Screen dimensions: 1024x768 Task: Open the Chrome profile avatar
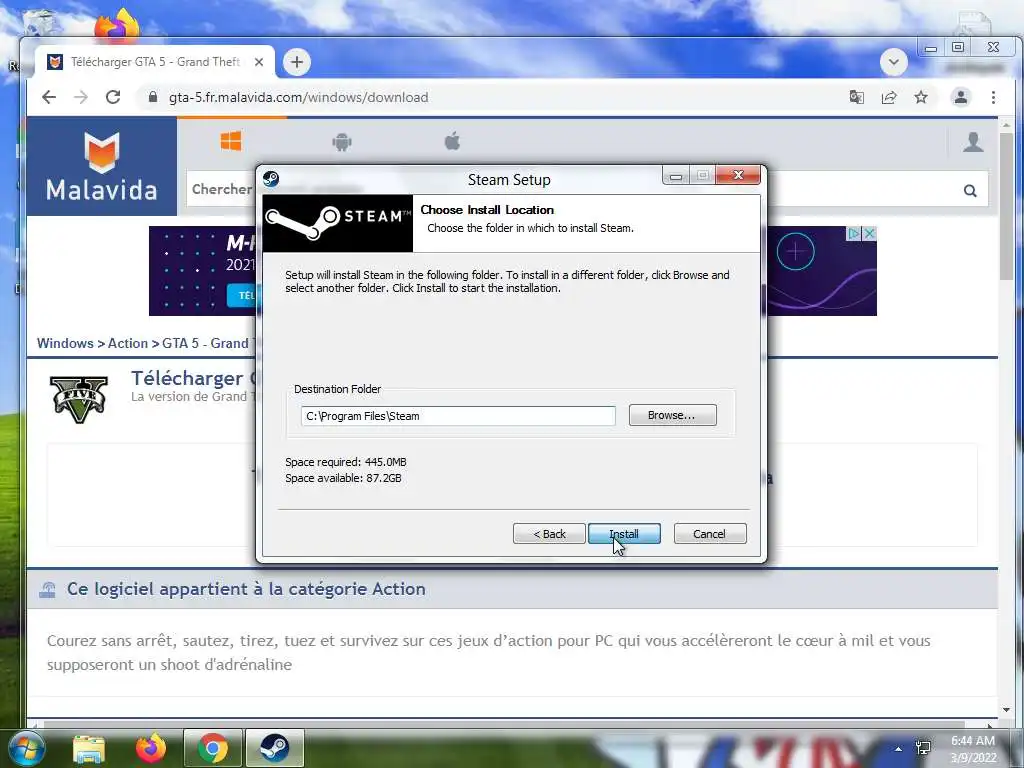[x=961, y=97]
